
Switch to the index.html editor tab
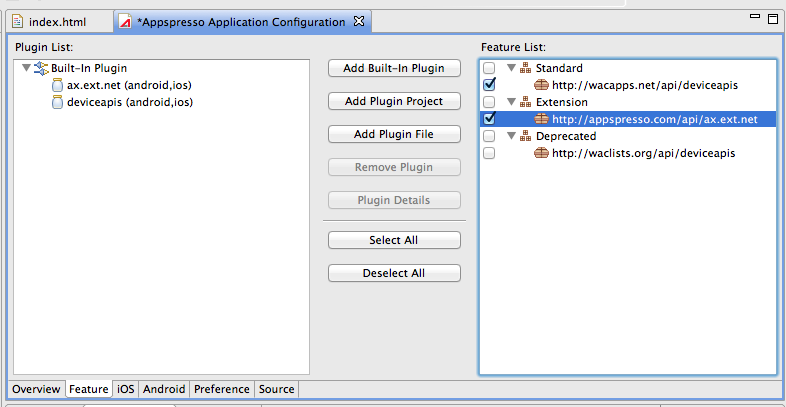pyautogui.click(x=59, y=22)
